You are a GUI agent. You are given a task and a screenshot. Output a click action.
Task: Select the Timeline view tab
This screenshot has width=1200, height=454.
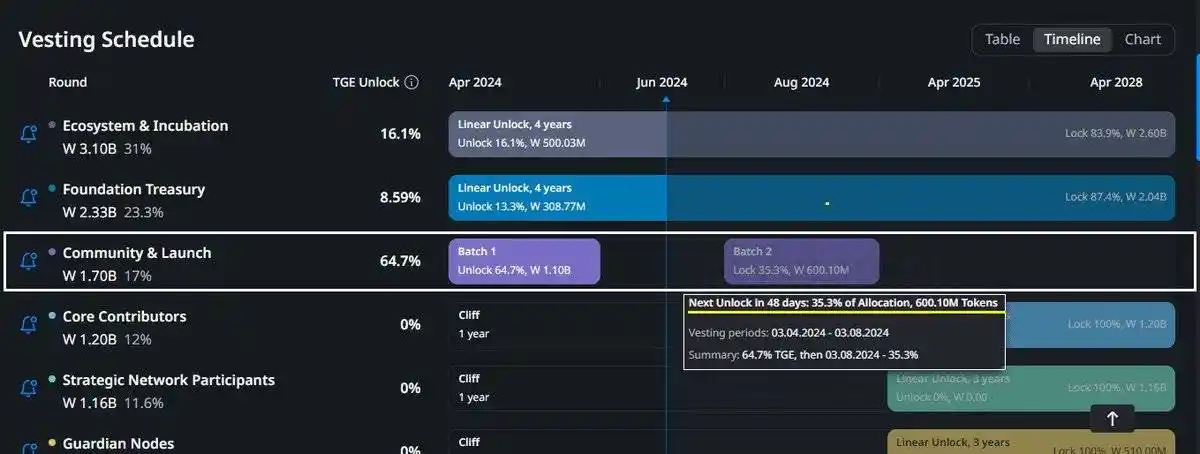[x=1072, y=40]
